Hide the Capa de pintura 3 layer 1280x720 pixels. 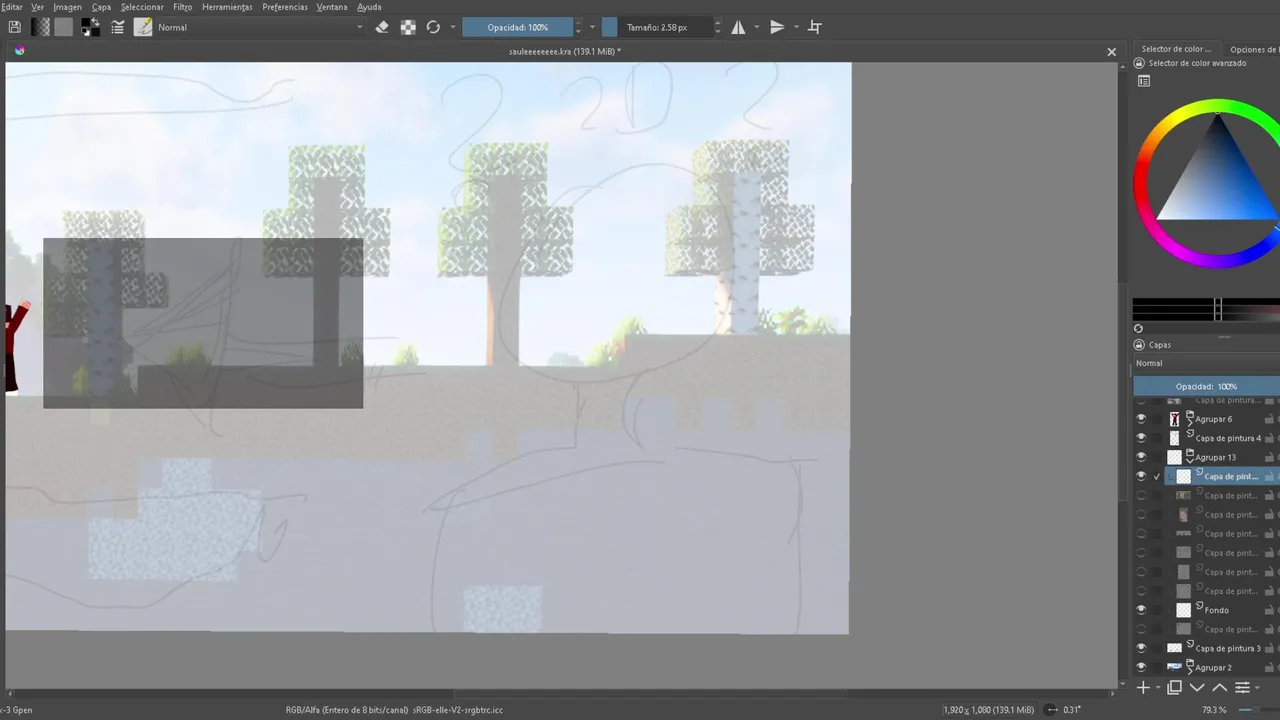pyautogui.click(x=1141, y=648)
